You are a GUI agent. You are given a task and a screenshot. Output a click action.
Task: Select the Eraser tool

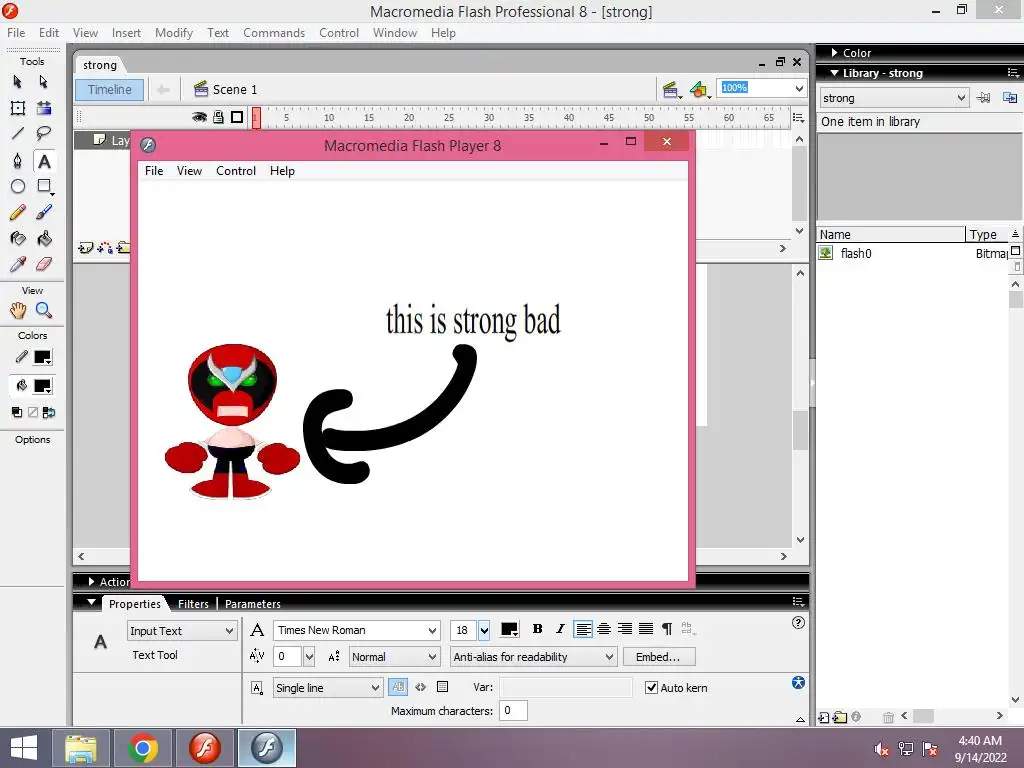click(x=44, y=264)
